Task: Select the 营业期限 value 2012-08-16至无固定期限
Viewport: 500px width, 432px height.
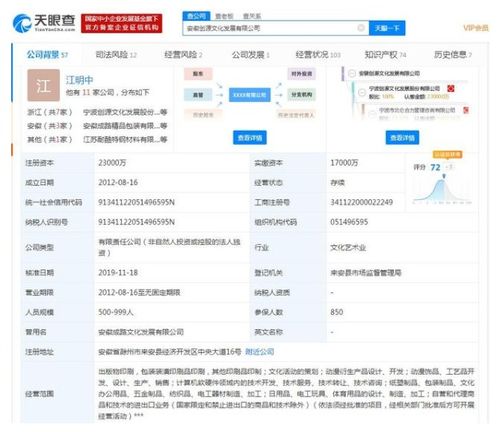Action: (139, 292)
